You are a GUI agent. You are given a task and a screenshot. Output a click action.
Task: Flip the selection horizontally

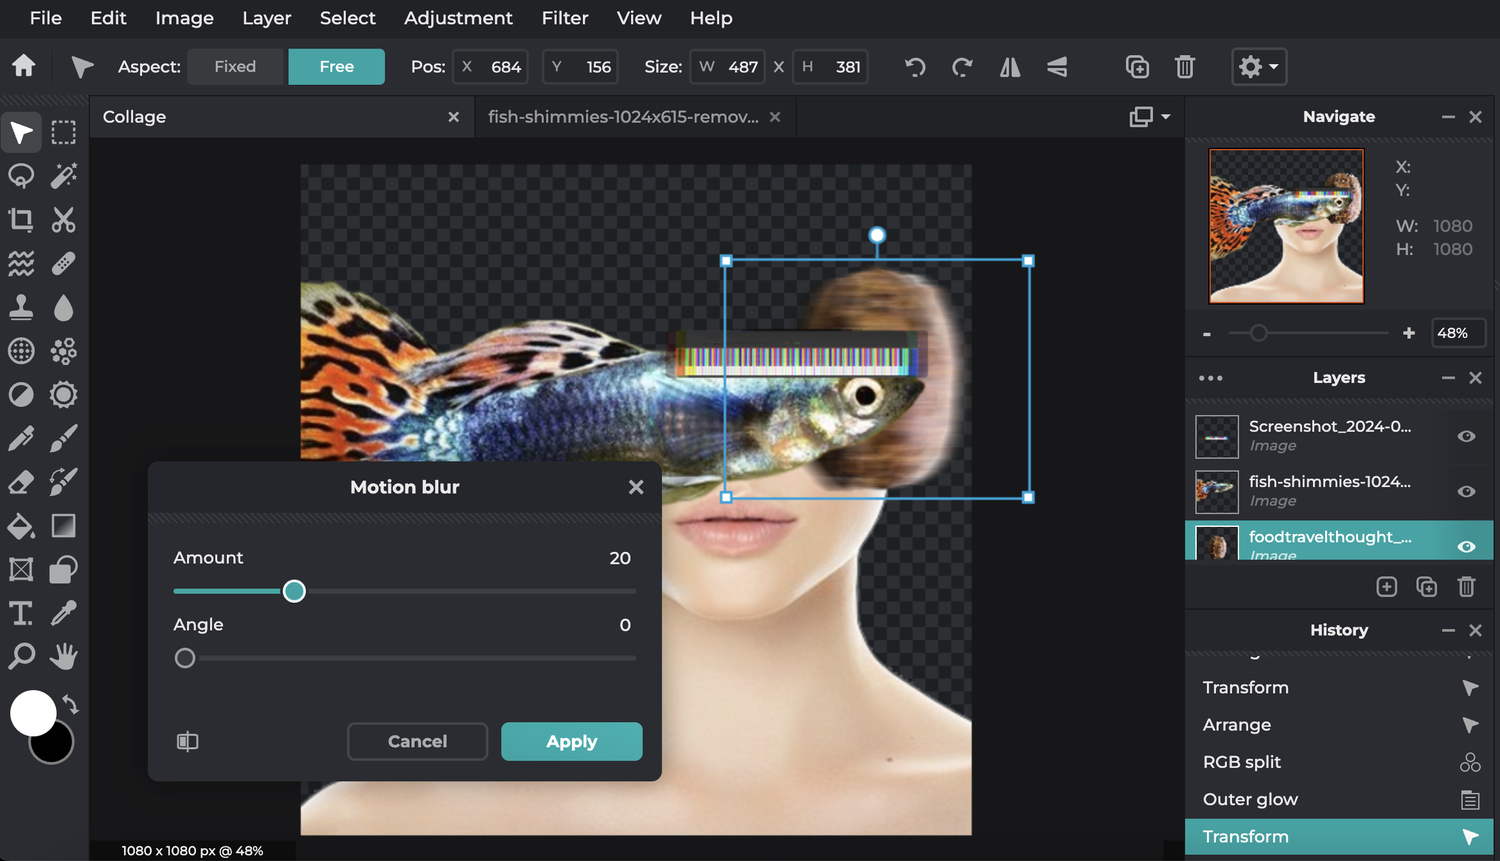tap(1009, 66)
